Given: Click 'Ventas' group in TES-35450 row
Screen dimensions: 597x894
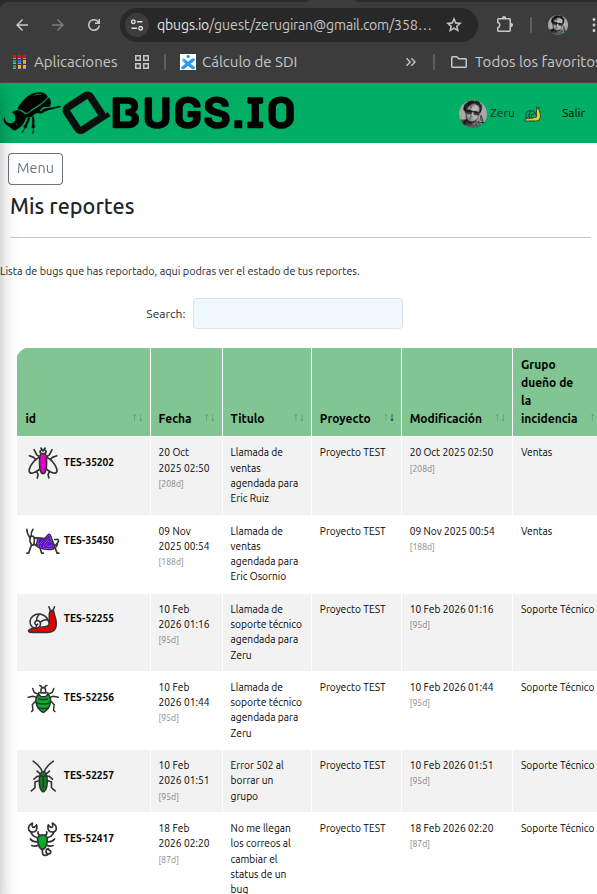Looking at the screenshot, I should point(537,531).
